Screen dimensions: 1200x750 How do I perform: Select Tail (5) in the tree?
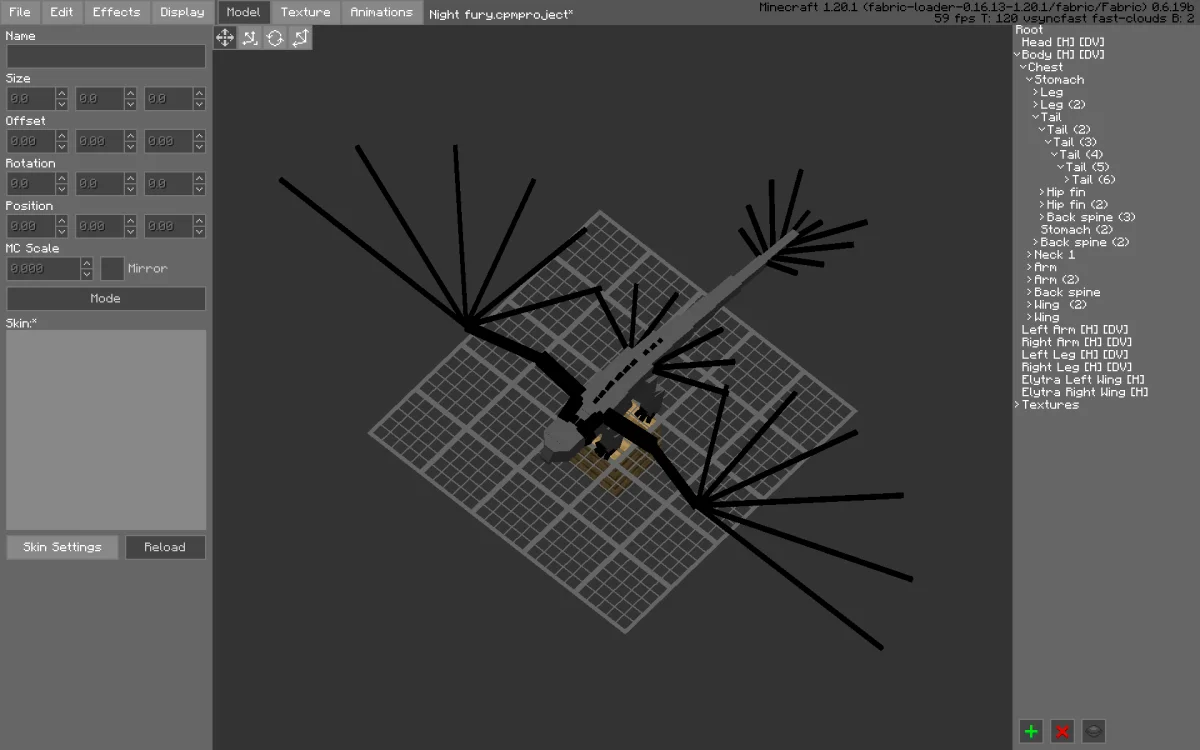[1087, 167]
